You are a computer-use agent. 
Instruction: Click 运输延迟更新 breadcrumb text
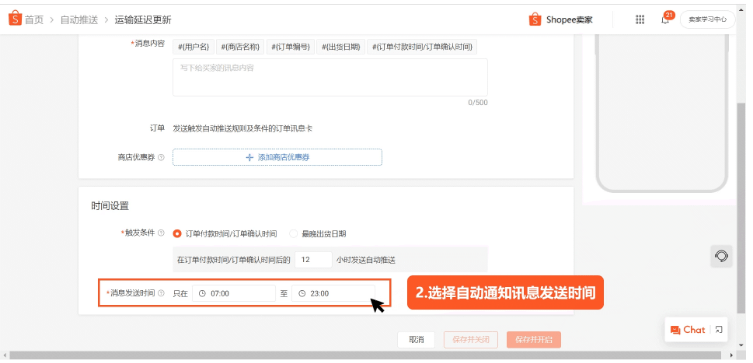pyautogui.click(x=143, y=20)
